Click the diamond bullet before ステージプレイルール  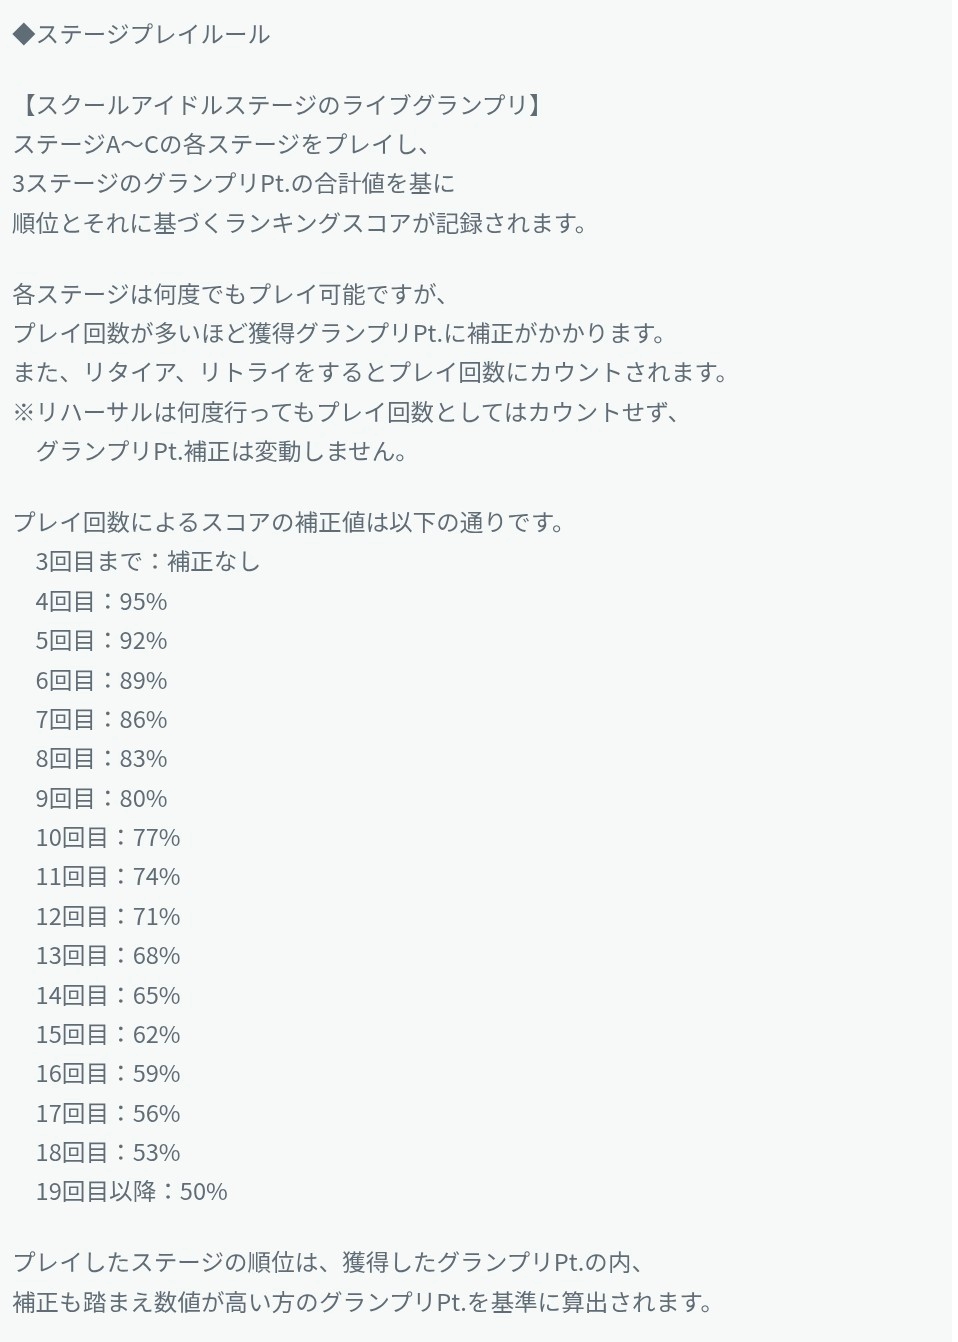(24, 35)
